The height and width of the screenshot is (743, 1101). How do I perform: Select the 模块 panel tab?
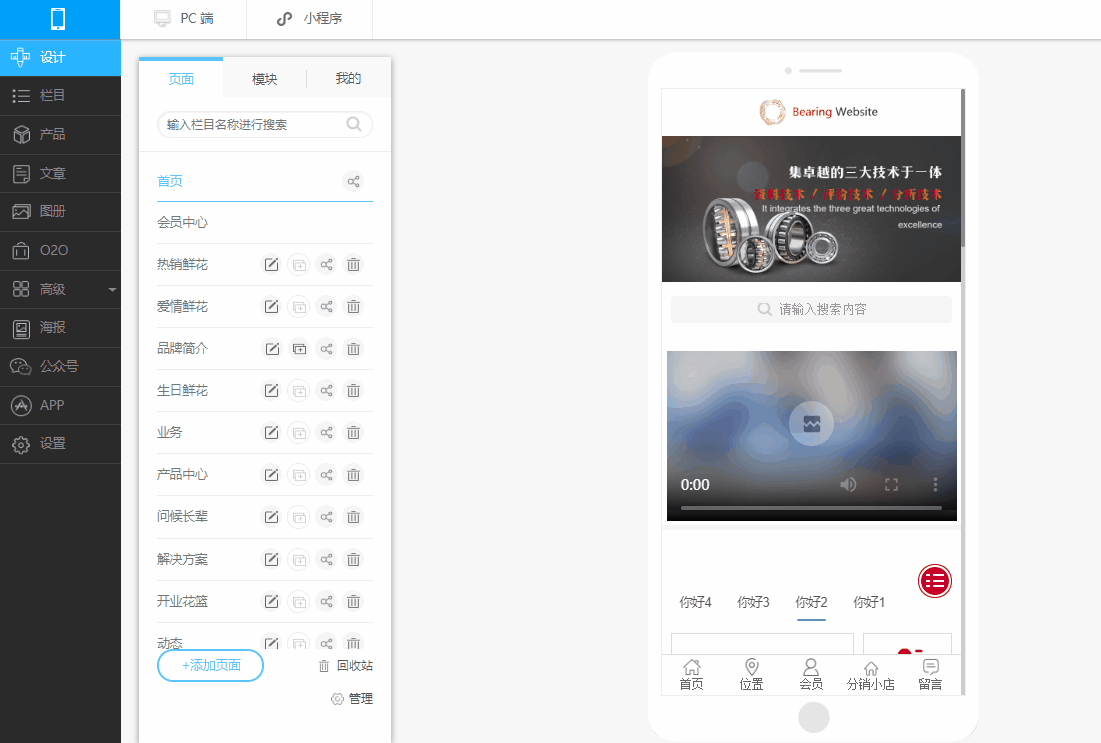(x=265, y=79)
